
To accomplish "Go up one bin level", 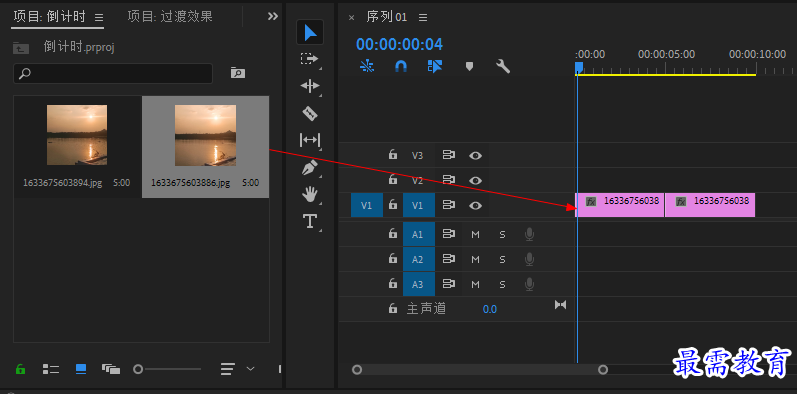I will (21, 48).
